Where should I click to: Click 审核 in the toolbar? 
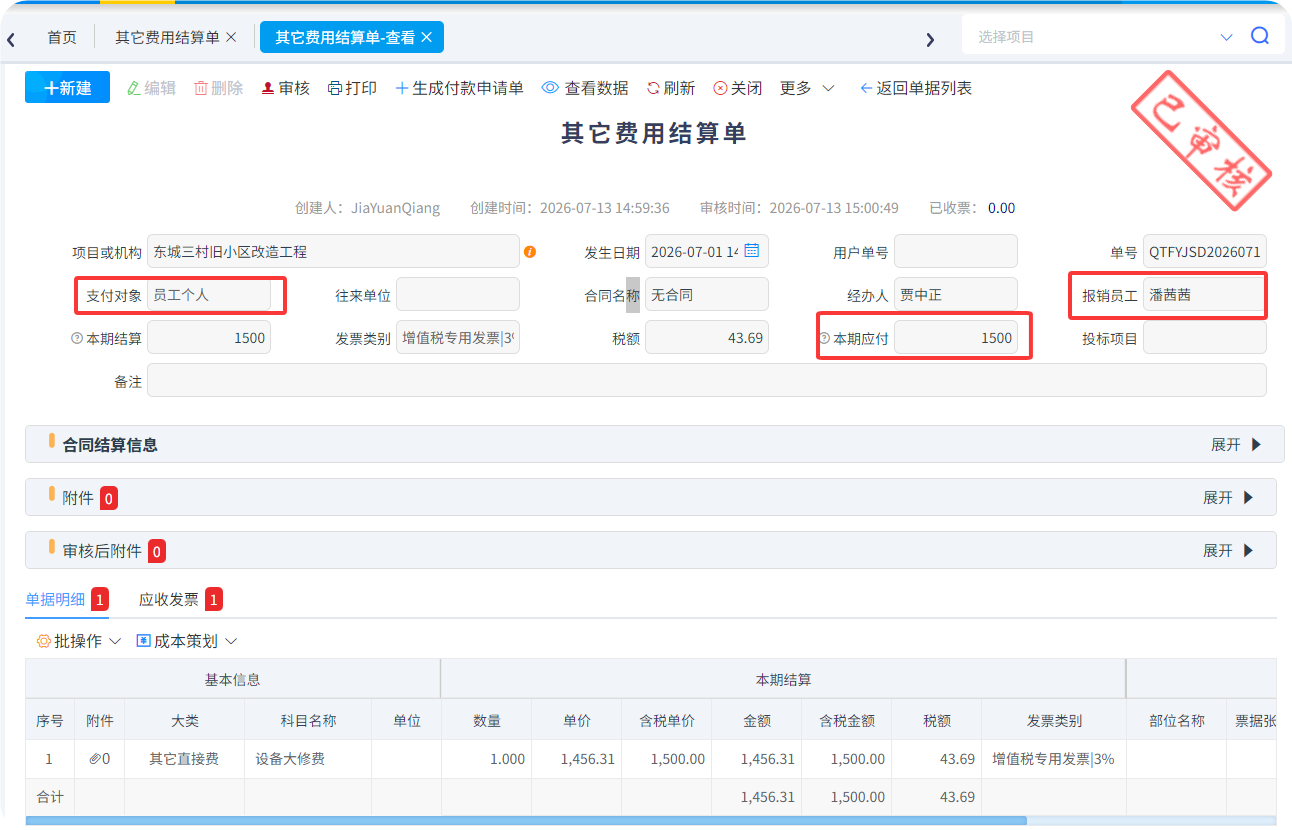[x=285, y=88]
